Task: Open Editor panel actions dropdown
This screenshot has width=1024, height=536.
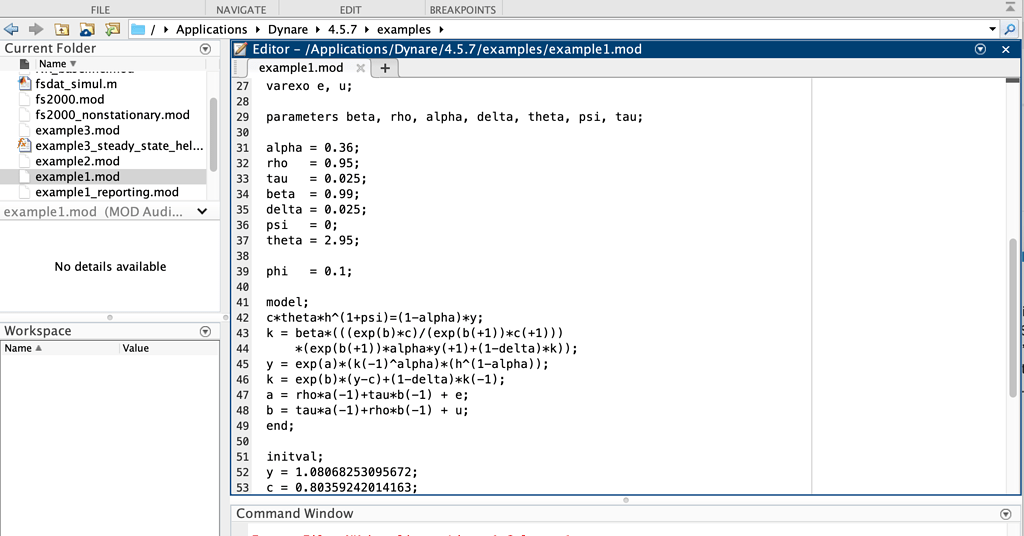Action: [980, 49]
